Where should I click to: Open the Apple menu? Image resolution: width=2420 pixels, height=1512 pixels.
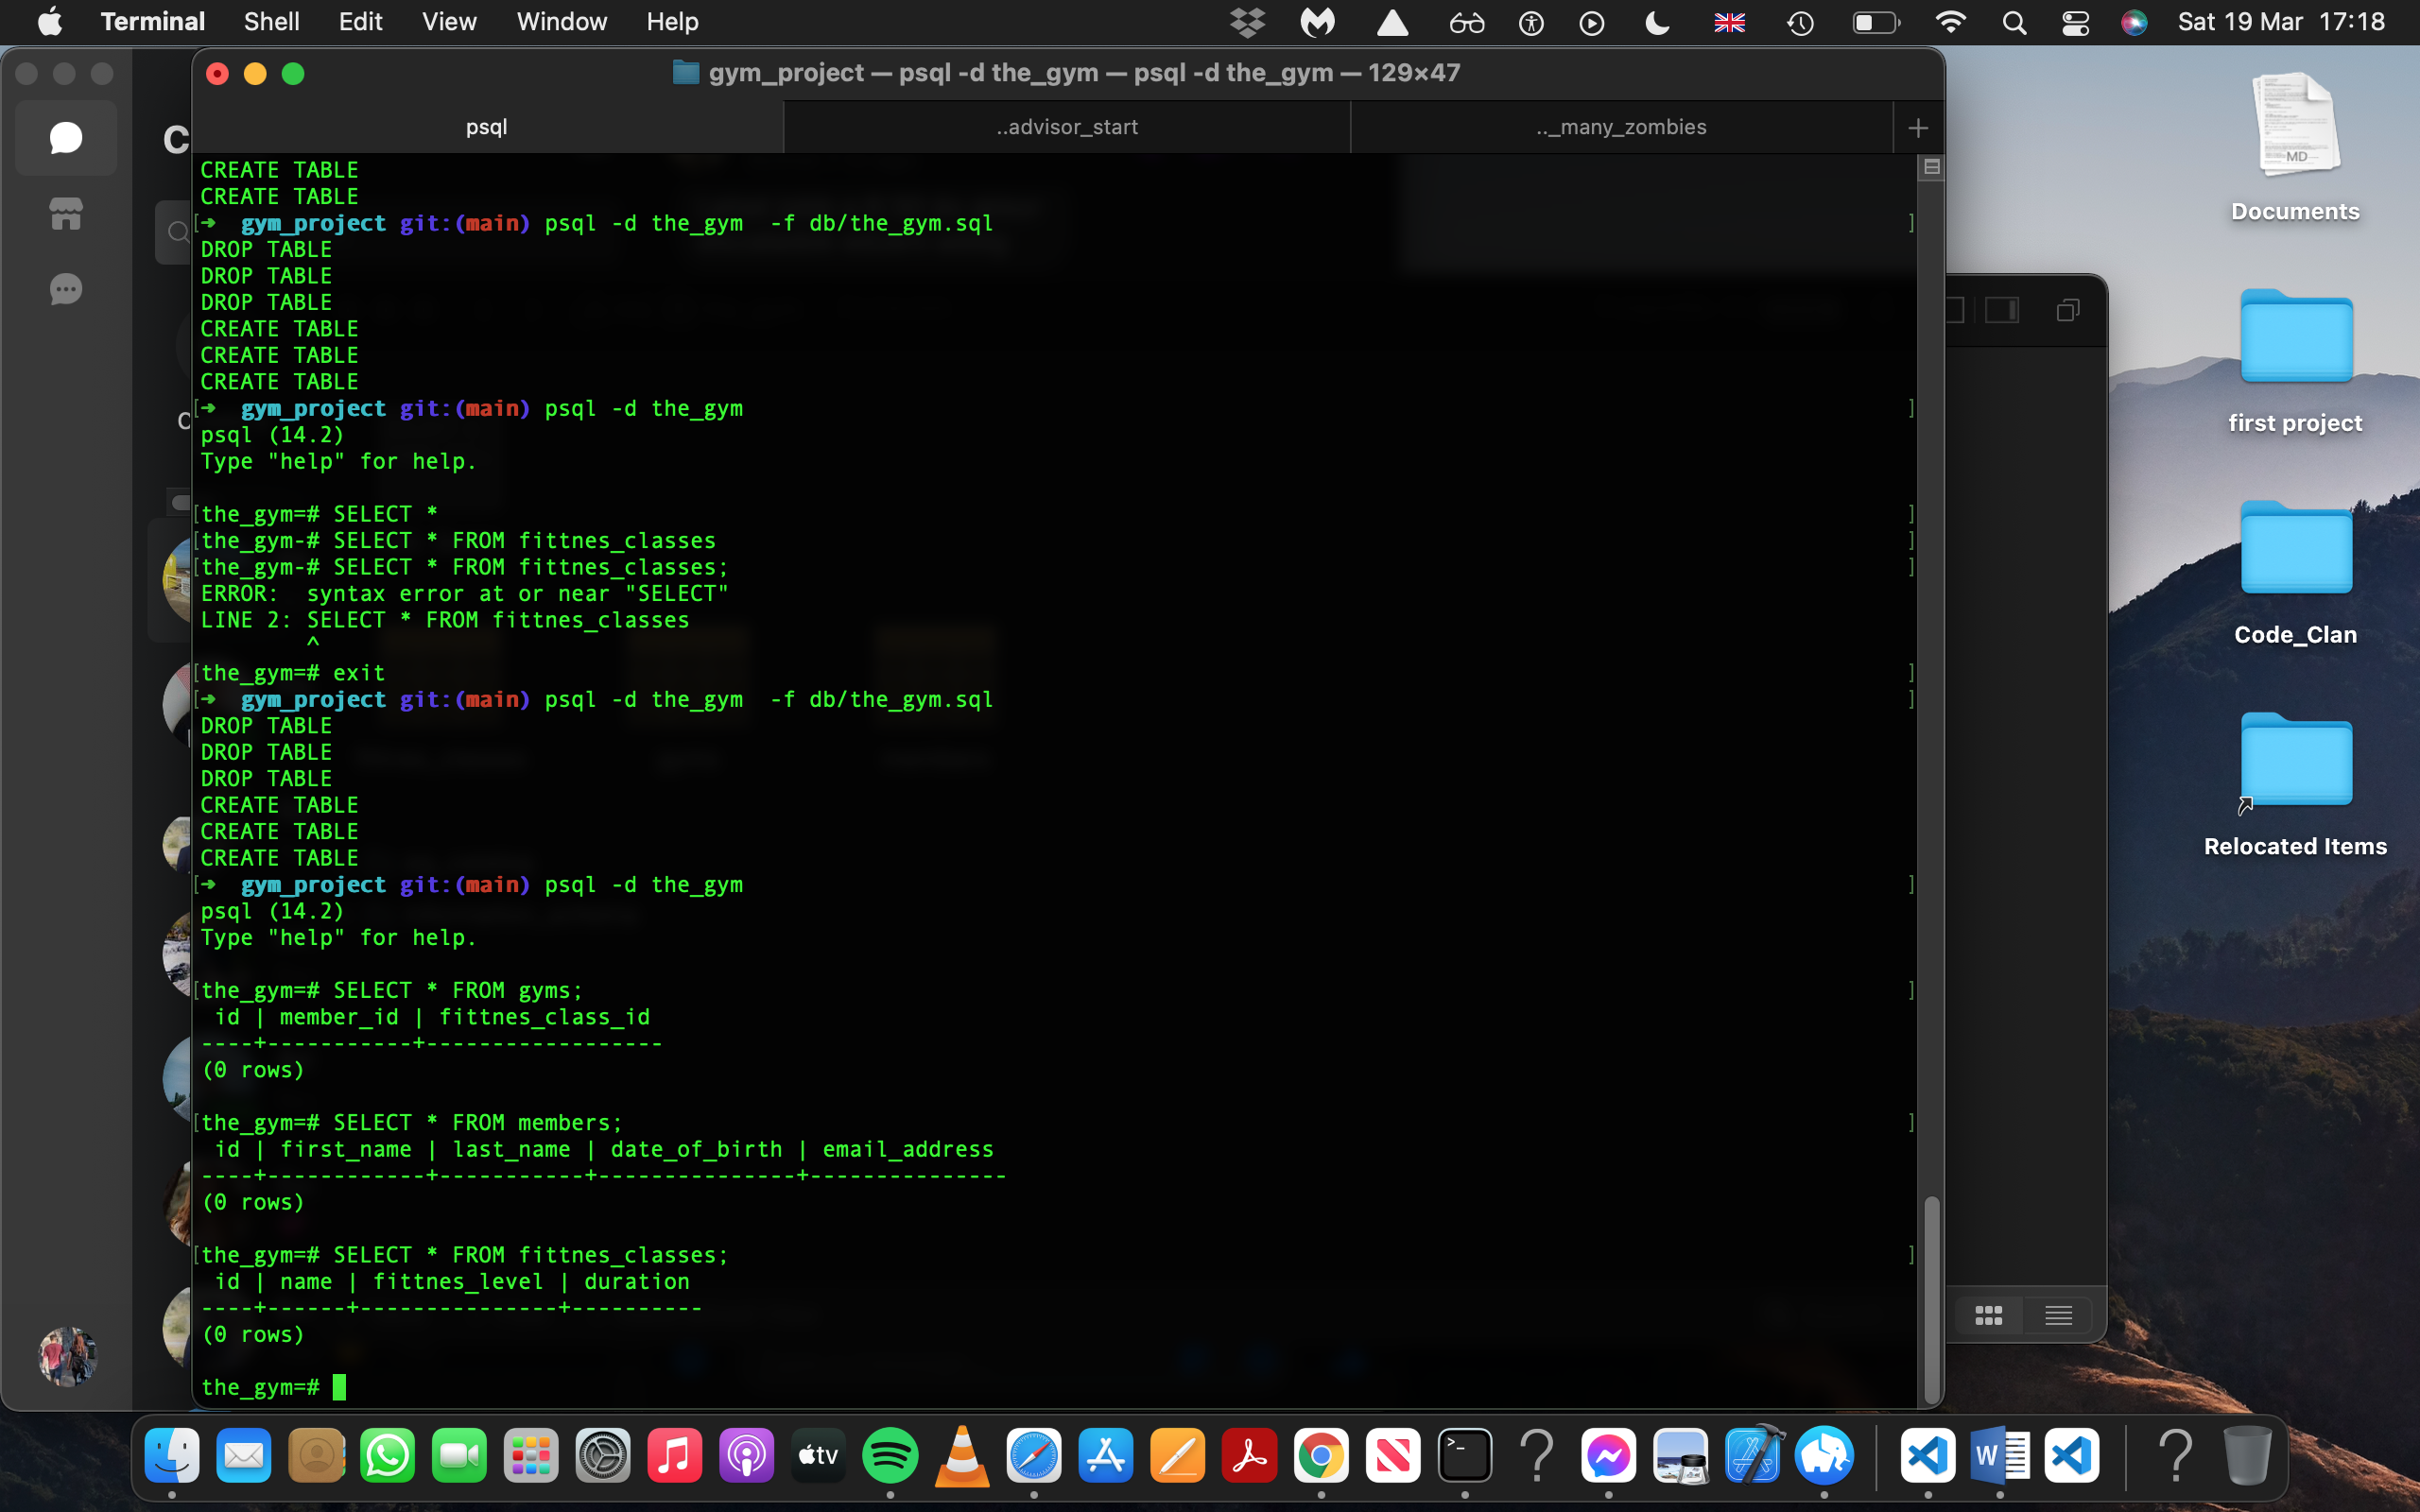coord(50,22)
